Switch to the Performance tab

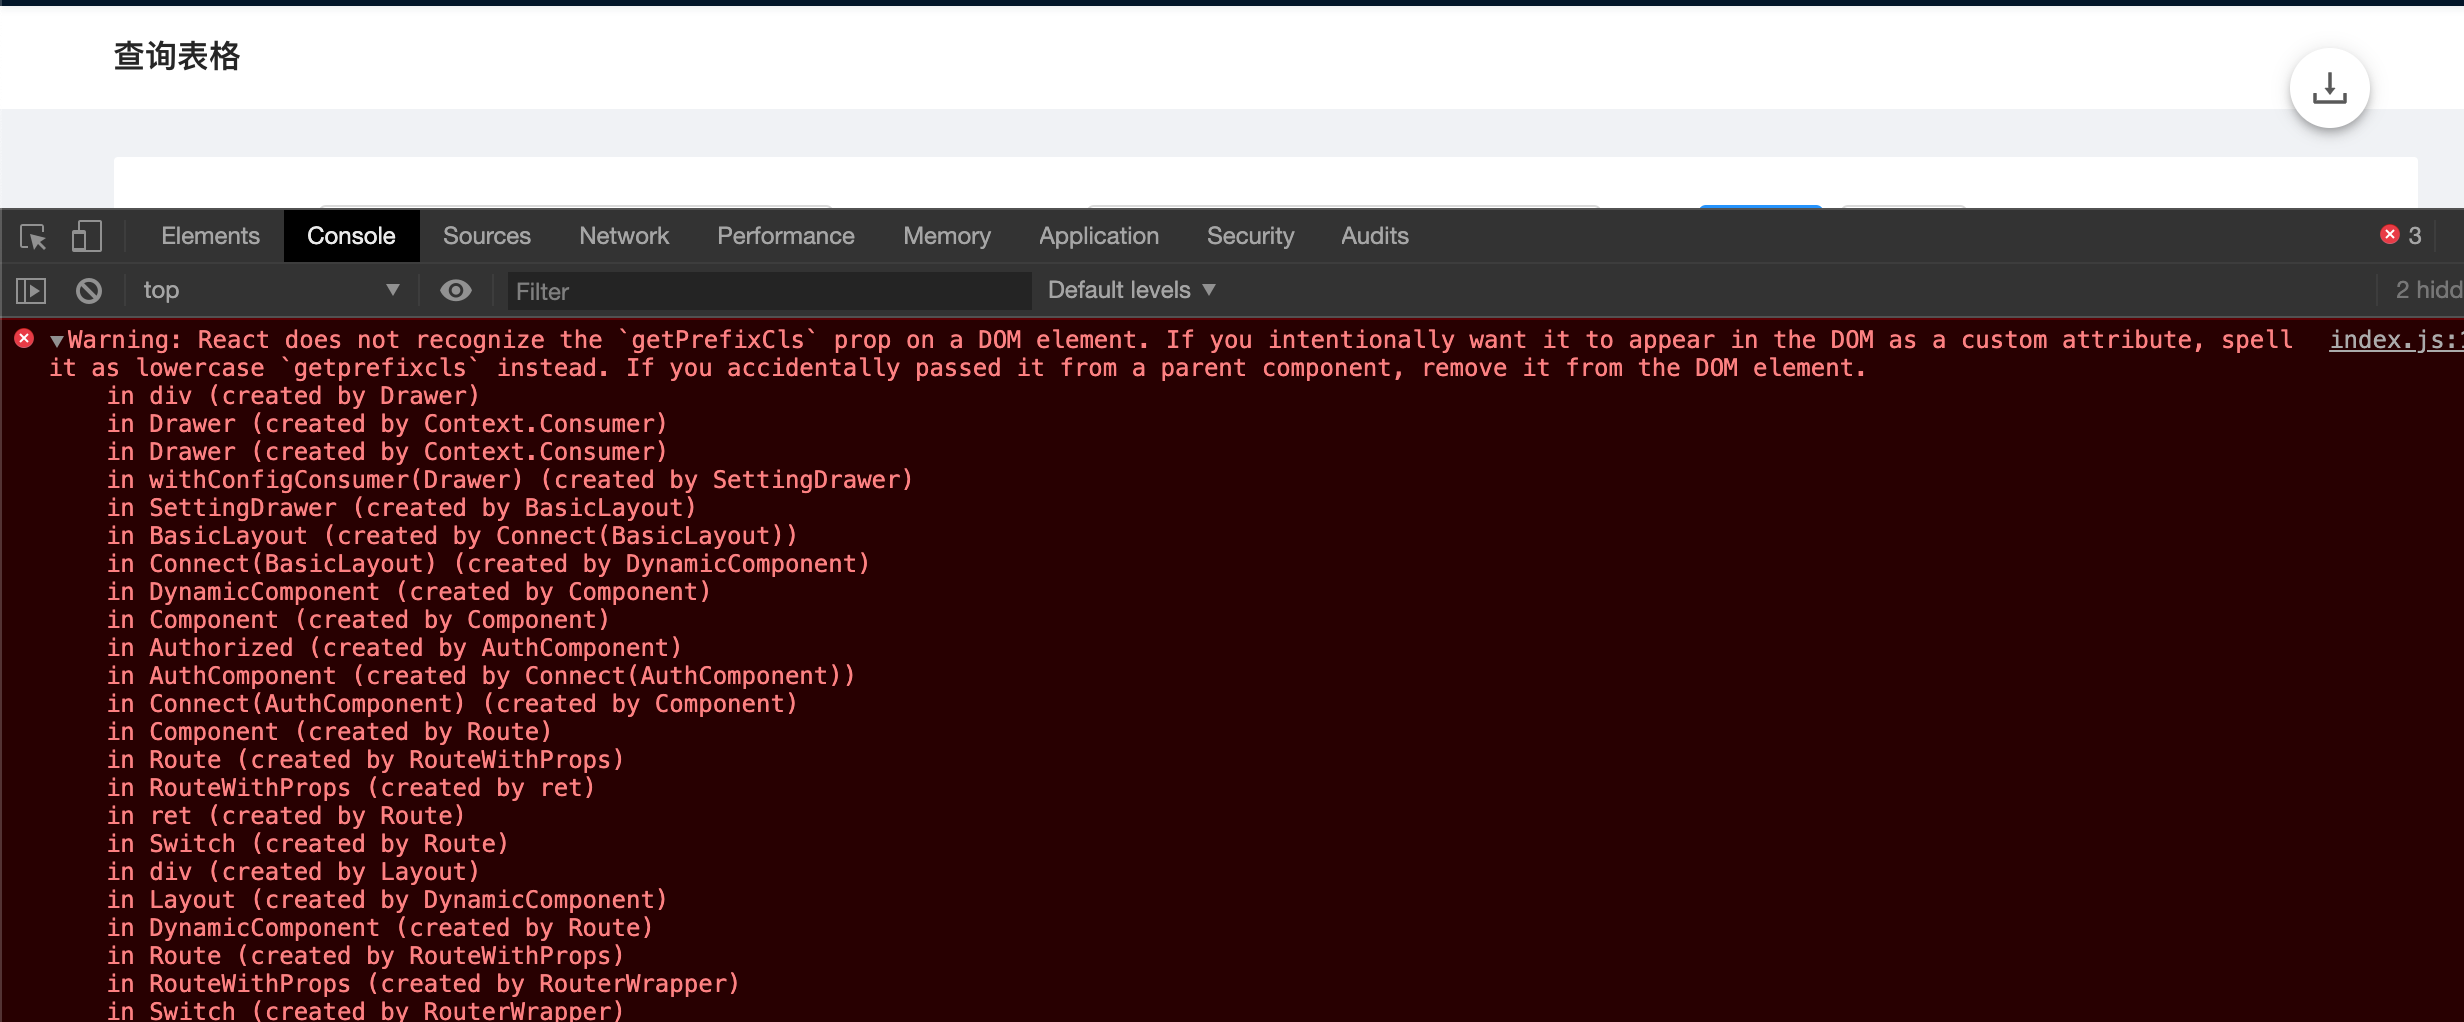pyautogui.click(x=786, y=236)
